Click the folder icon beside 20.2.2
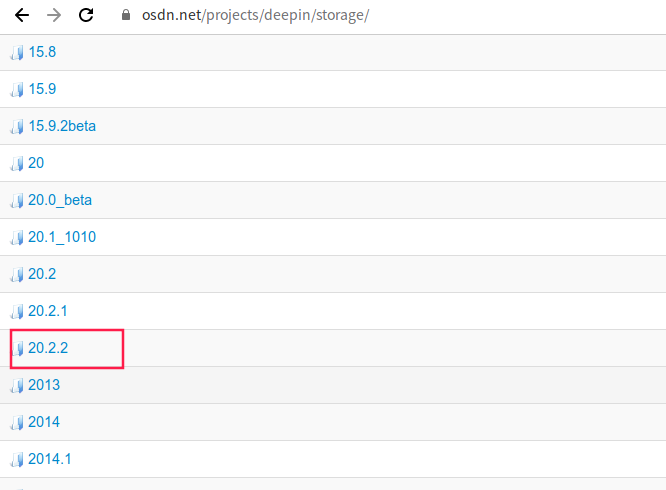Viewport: 666px width, 490px height. pos(17,348)
